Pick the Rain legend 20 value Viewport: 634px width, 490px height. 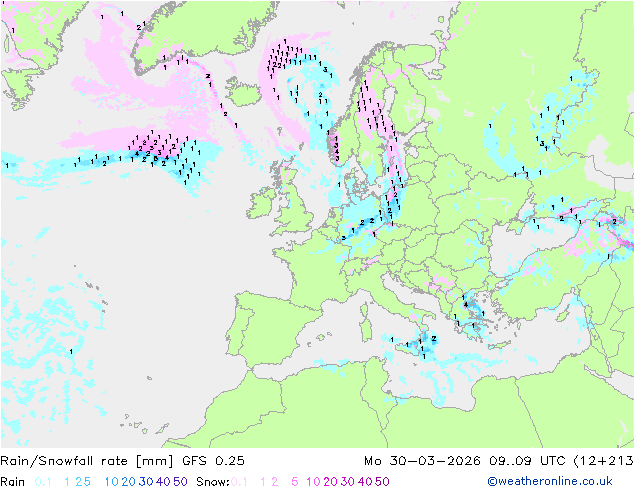[x=128, y=482]
